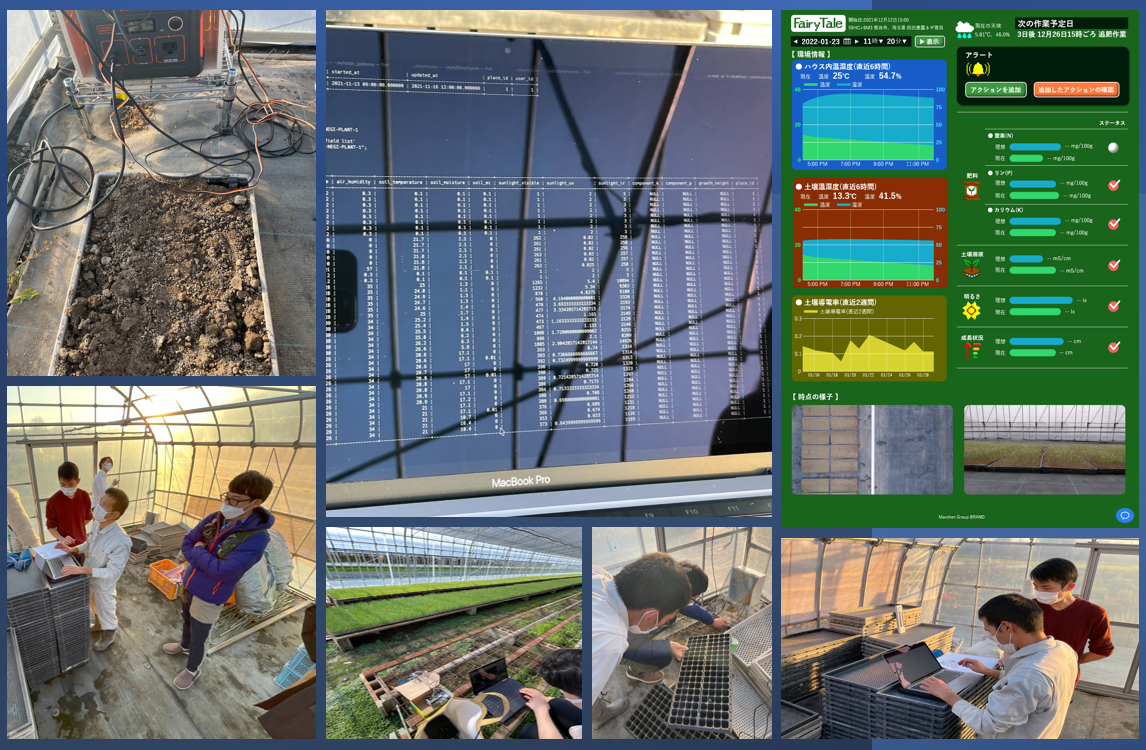Select the カリウム(K) white bullet

pyautogui.click(x=990, y=210)
